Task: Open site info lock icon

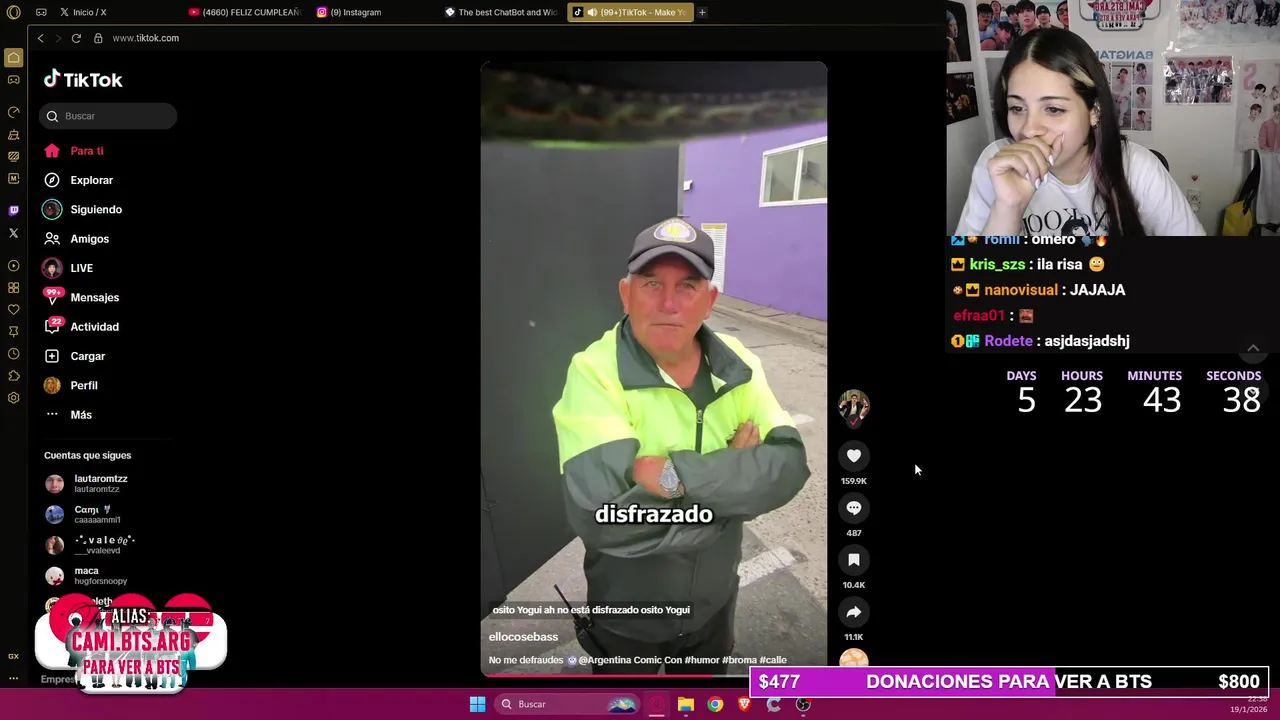Action: tap(98, 38)
